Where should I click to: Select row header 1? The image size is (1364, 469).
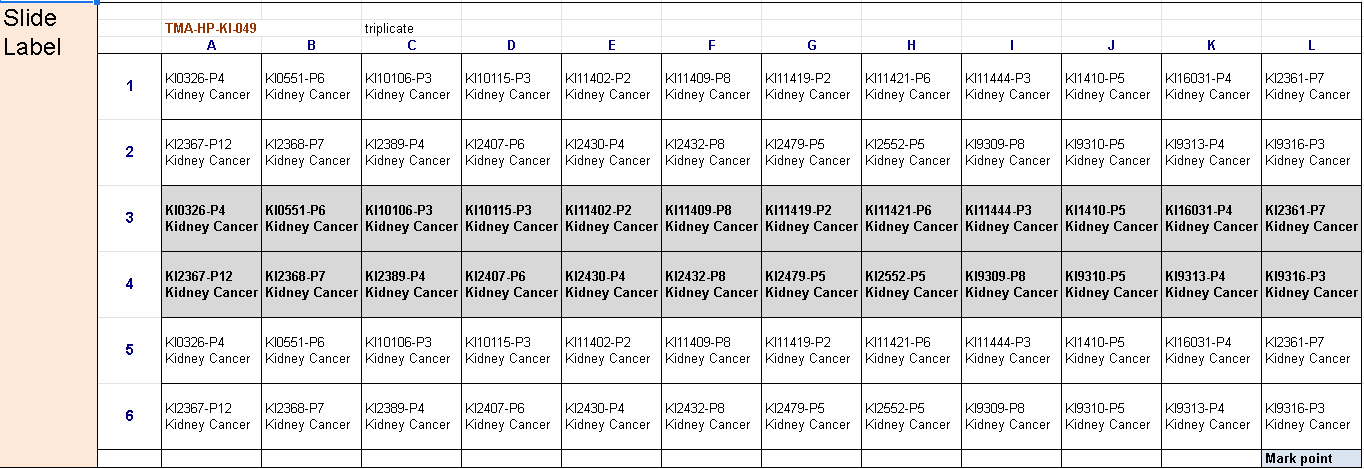coord(129,86)
